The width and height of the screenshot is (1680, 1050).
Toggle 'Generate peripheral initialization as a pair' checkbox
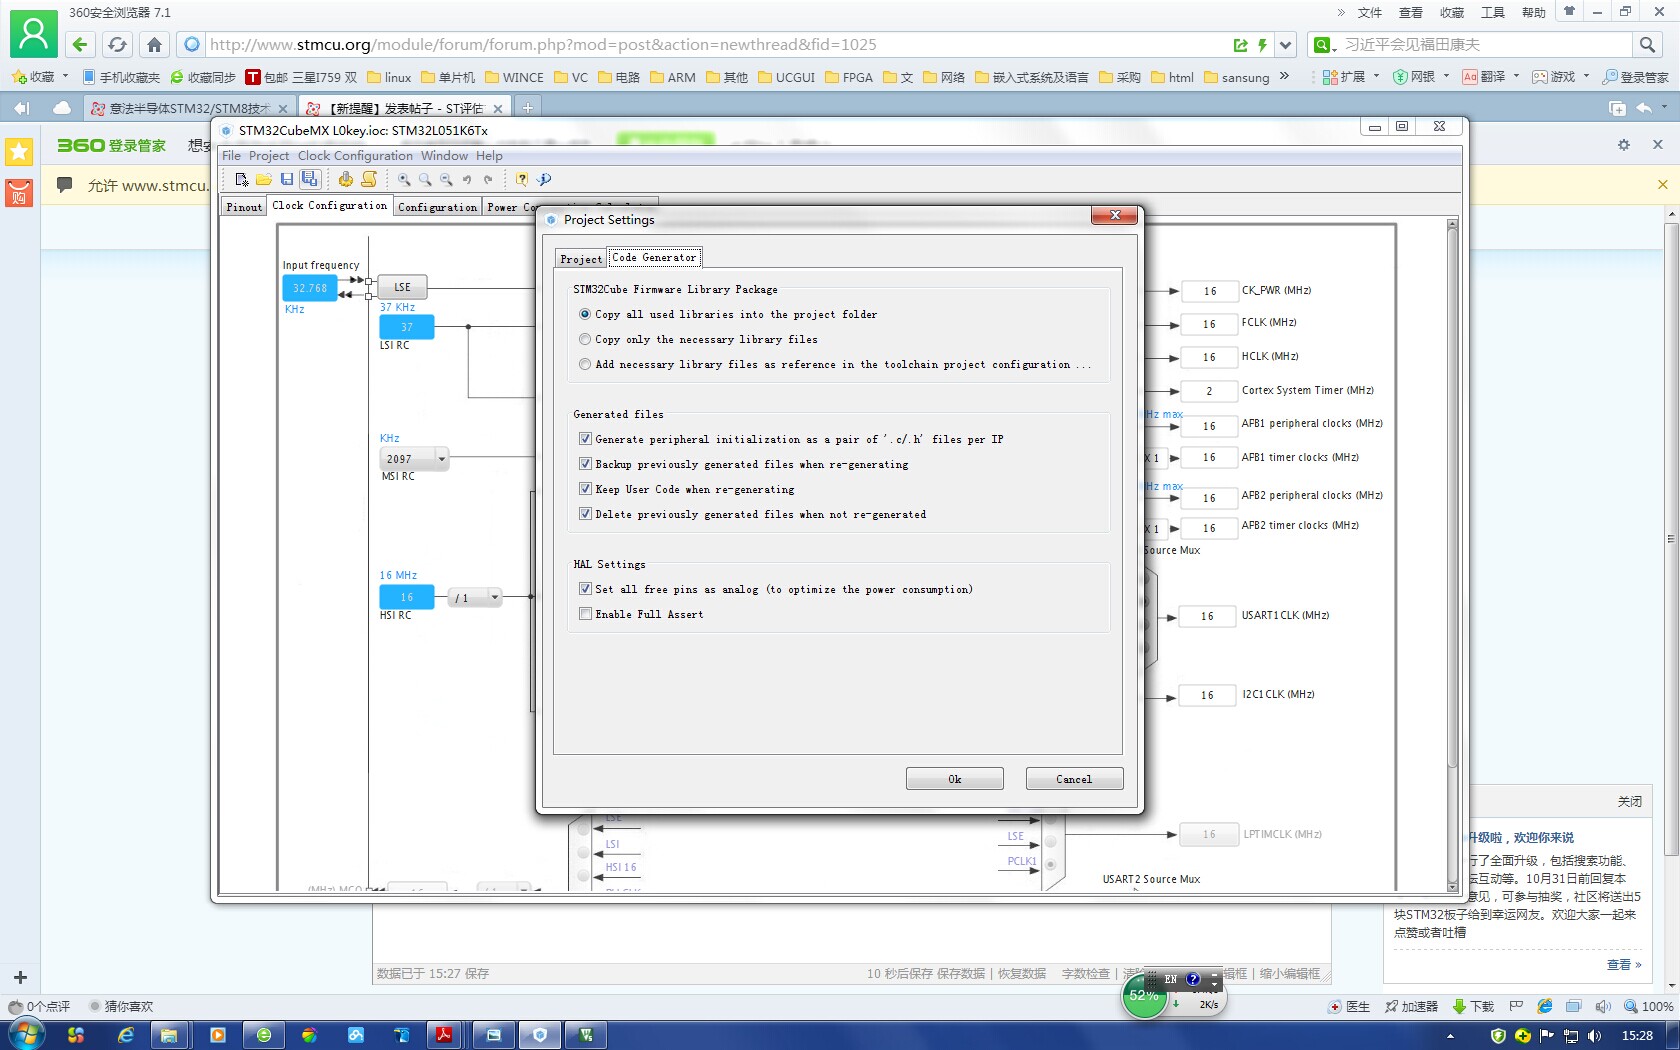(585, 439)
